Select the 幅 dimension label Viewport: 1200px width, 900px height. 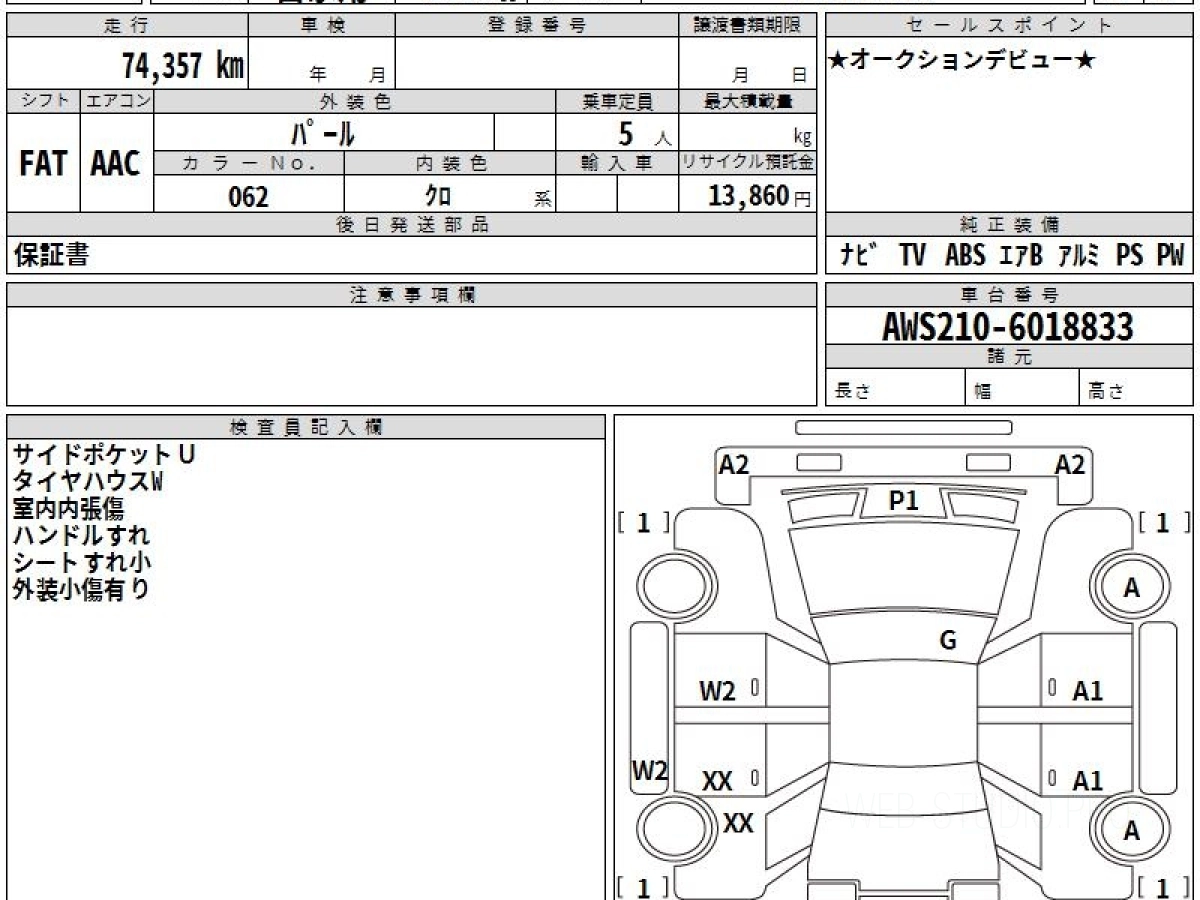[983, 392]
